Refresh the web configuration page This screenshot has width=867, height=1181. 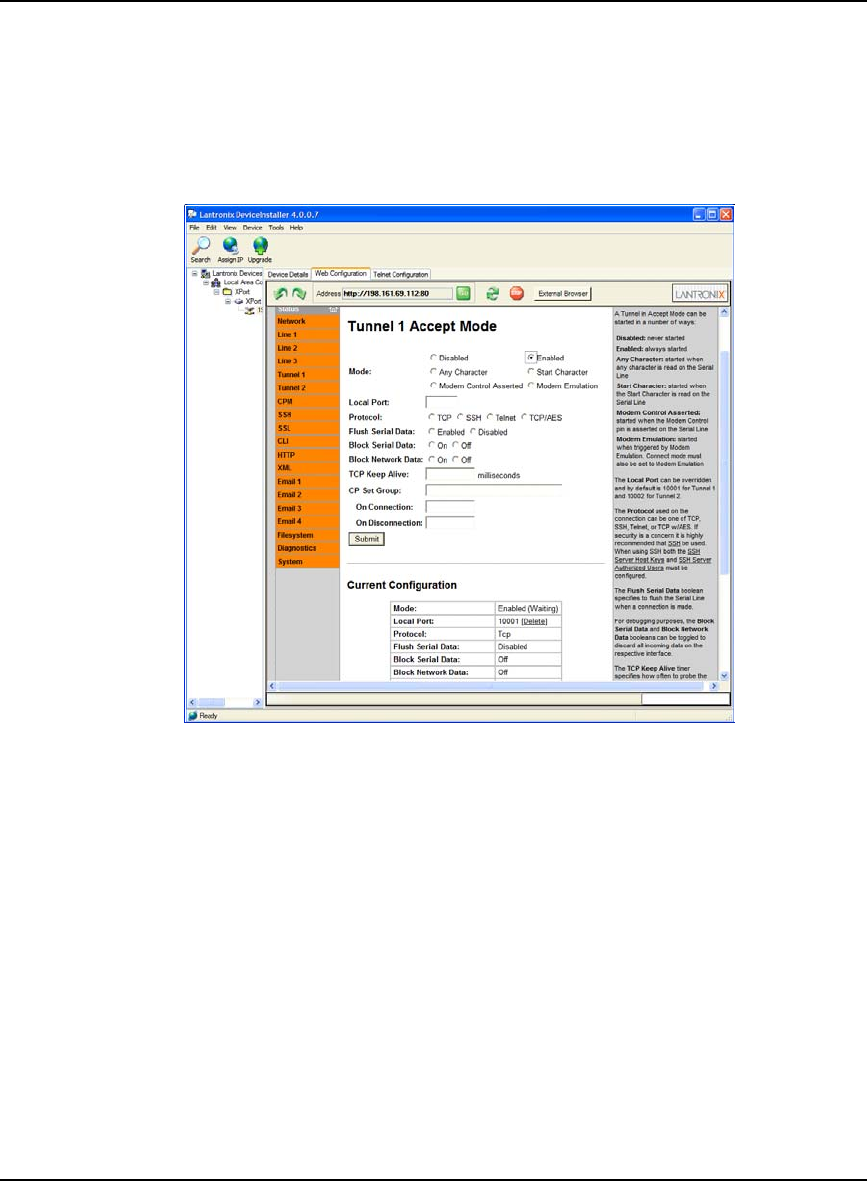(493, 294)
